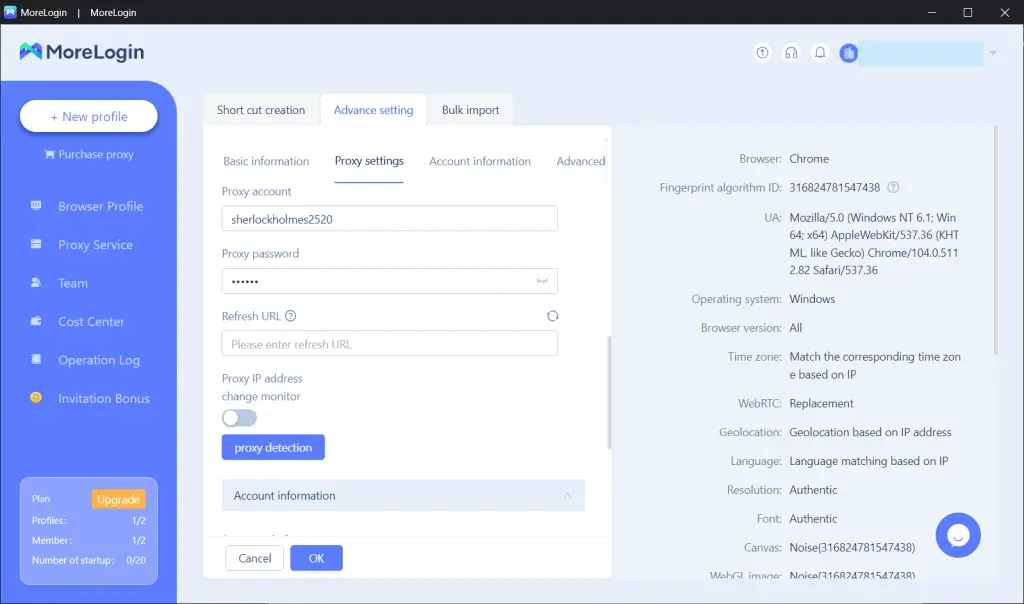The height and width of the screenshot is (604, 1024).
Task: Click the fingerprint summary panel scrollbar
Action: 995,240
